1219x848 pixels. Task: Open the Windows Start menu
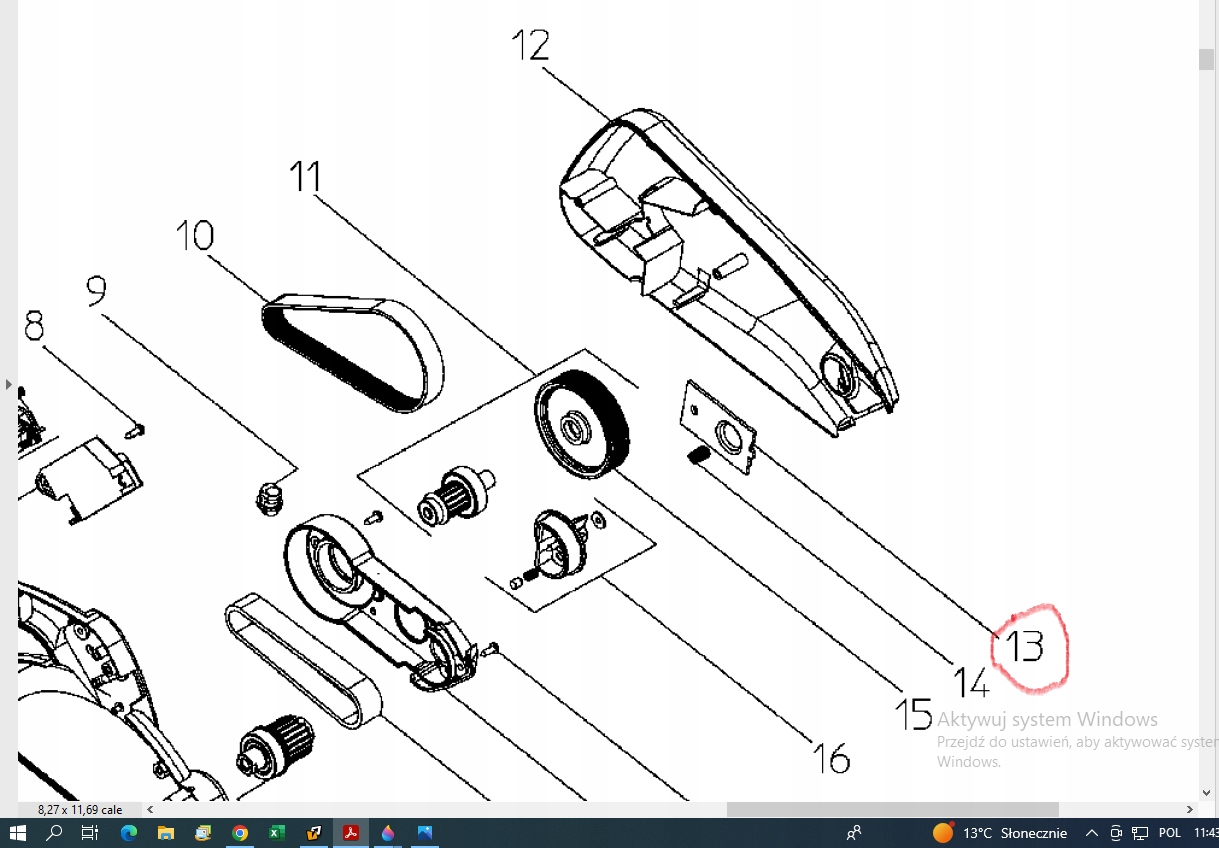click(x=18, y=833)
